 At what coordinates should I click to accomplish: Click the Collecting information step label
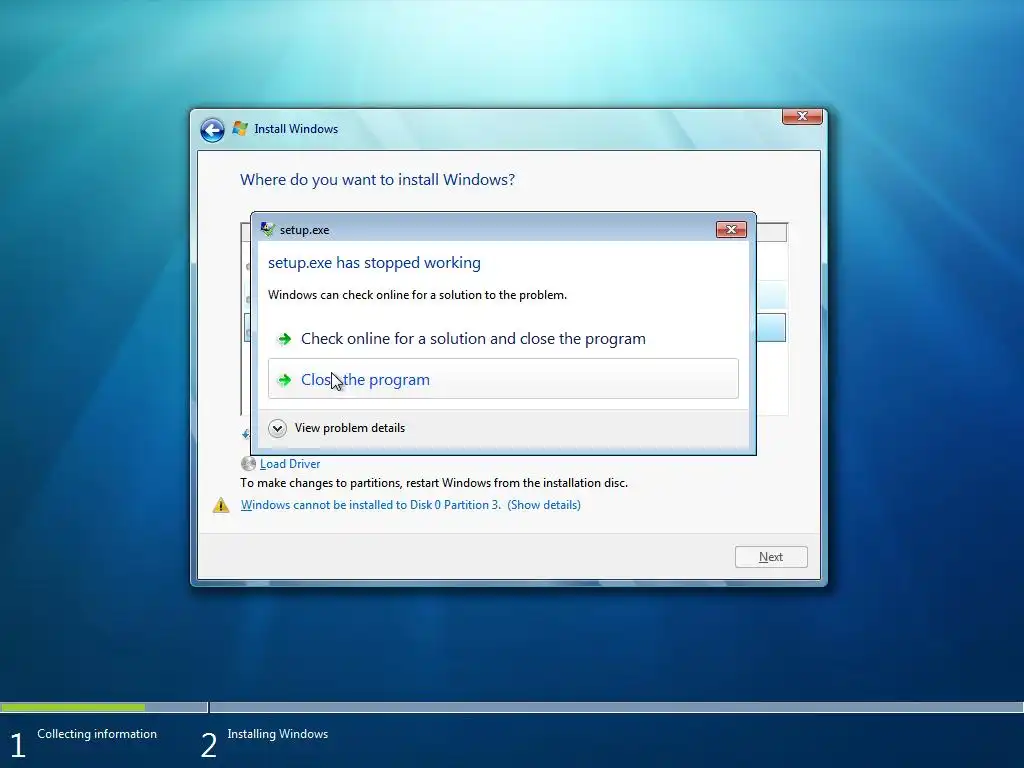tap(97, 734)
